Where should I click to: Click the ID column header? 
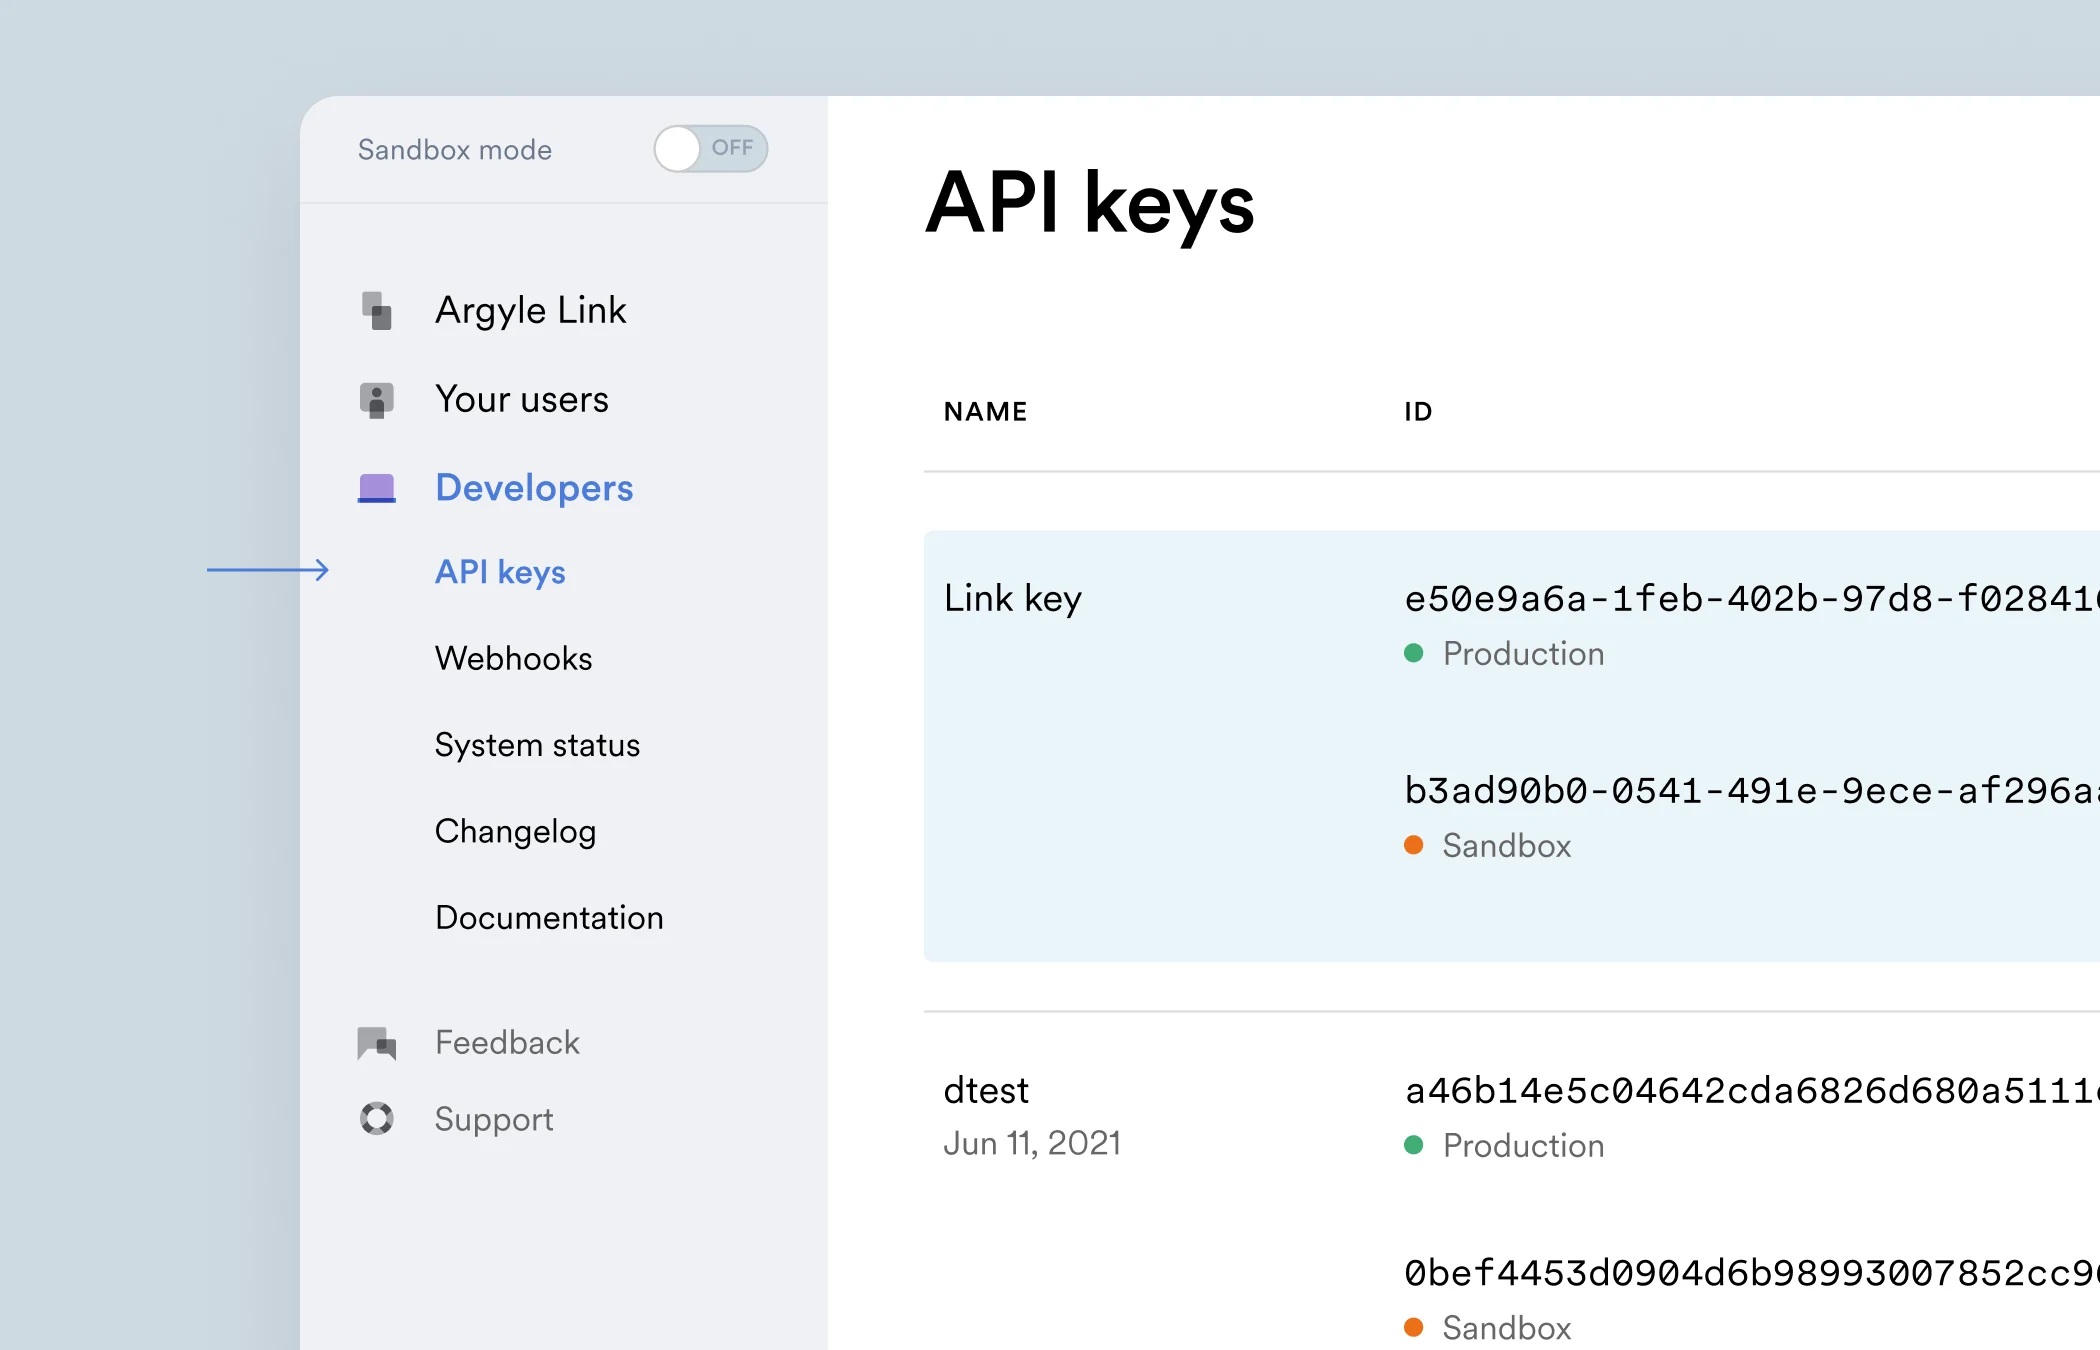(1418, 412)
